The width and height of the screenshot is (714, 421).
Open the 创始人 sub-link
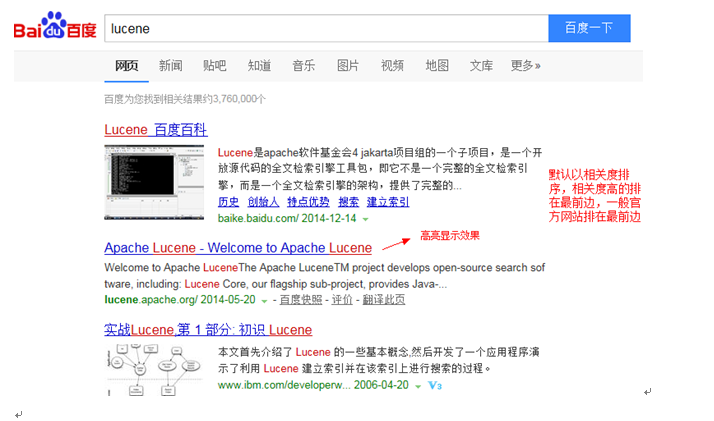point(263,202)
